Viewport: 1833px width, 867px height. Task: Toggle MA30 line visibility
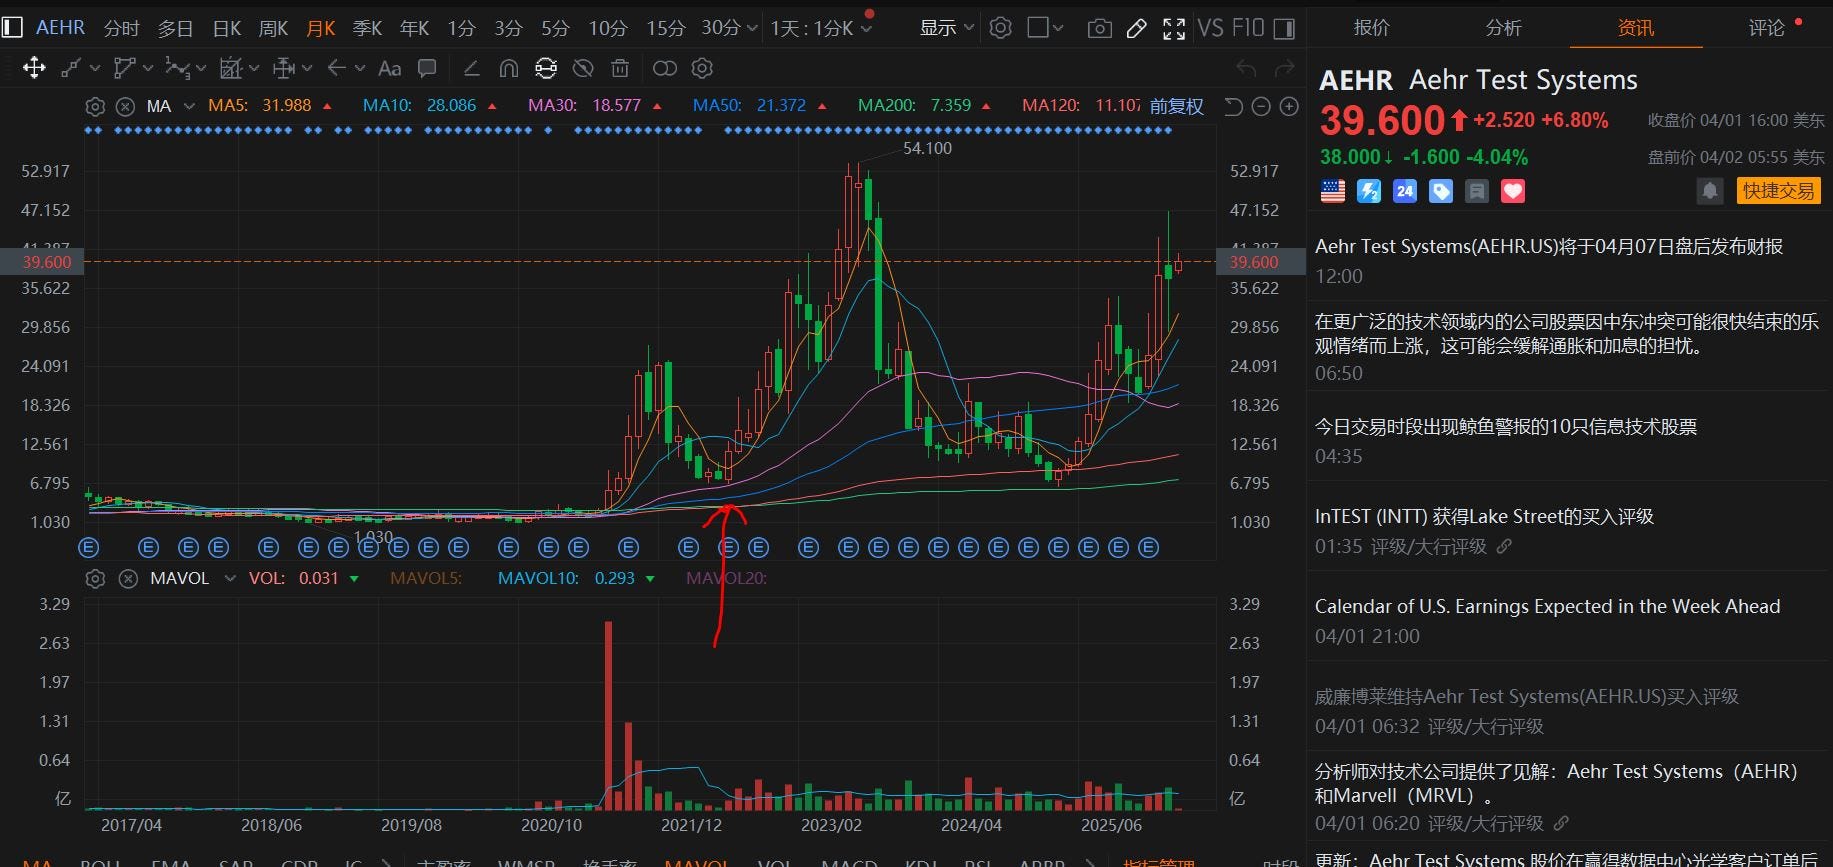pos(595,105)
